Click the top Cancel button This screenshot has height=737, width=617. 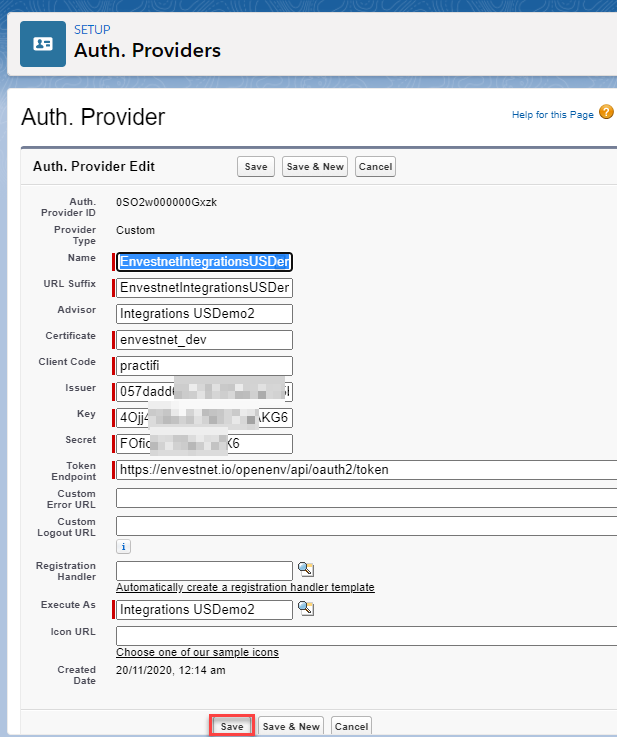[x=375, y=167]
